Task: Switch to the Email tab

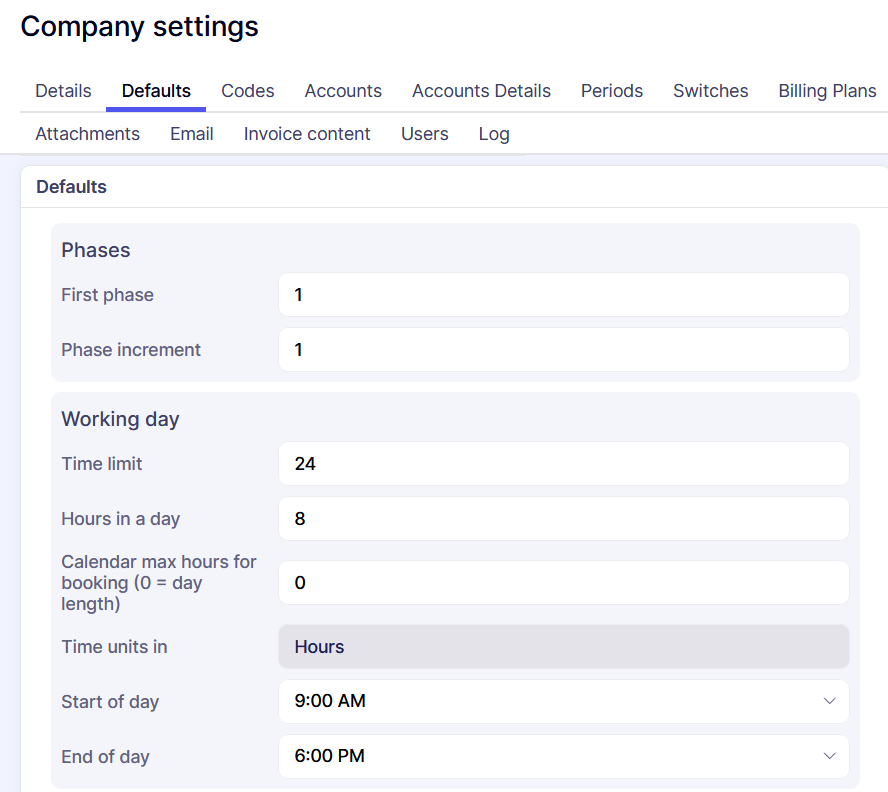Action: point(191,134)
